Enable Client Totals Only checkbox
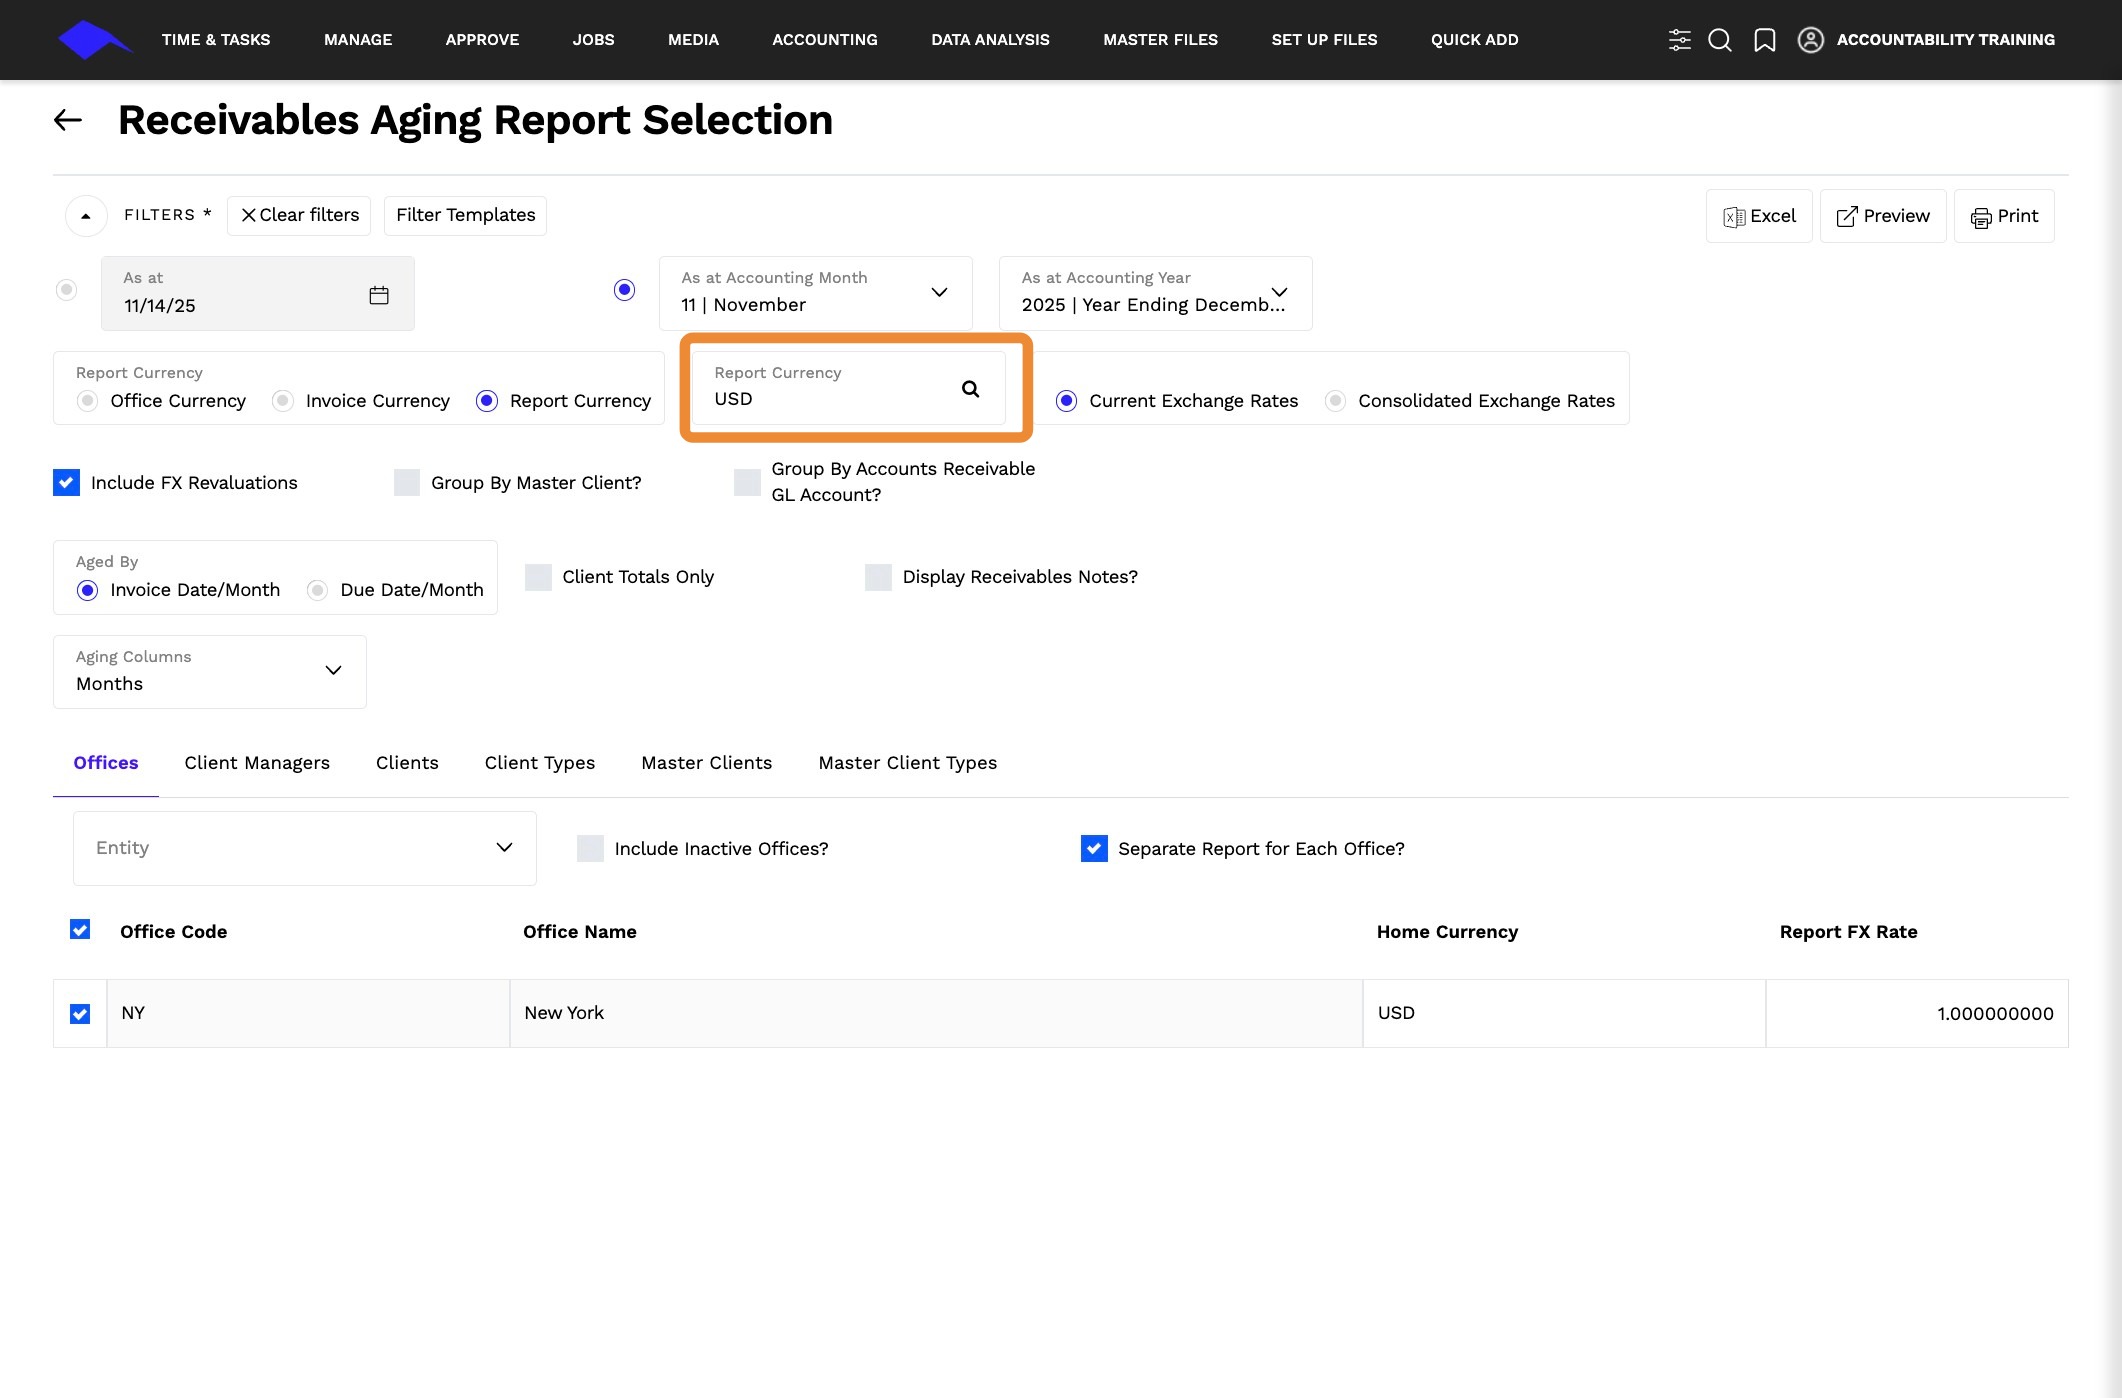This screenshot has width=2122, height=1398. click(538, 577)
